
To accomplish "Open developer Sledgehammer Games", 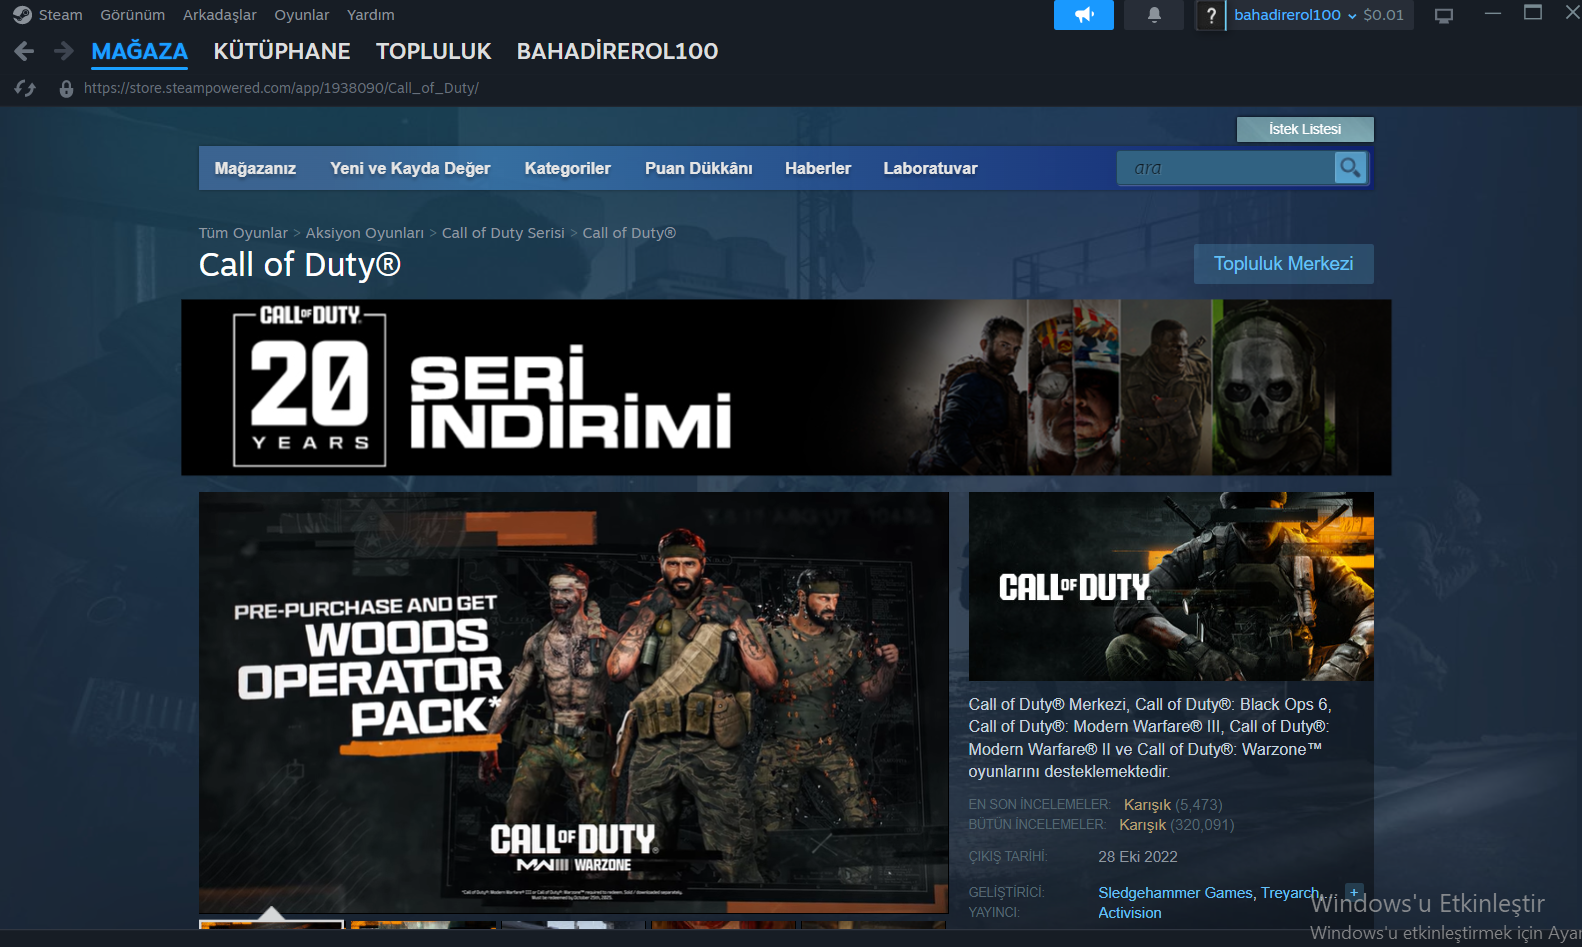I will (x=1175, y=893).
